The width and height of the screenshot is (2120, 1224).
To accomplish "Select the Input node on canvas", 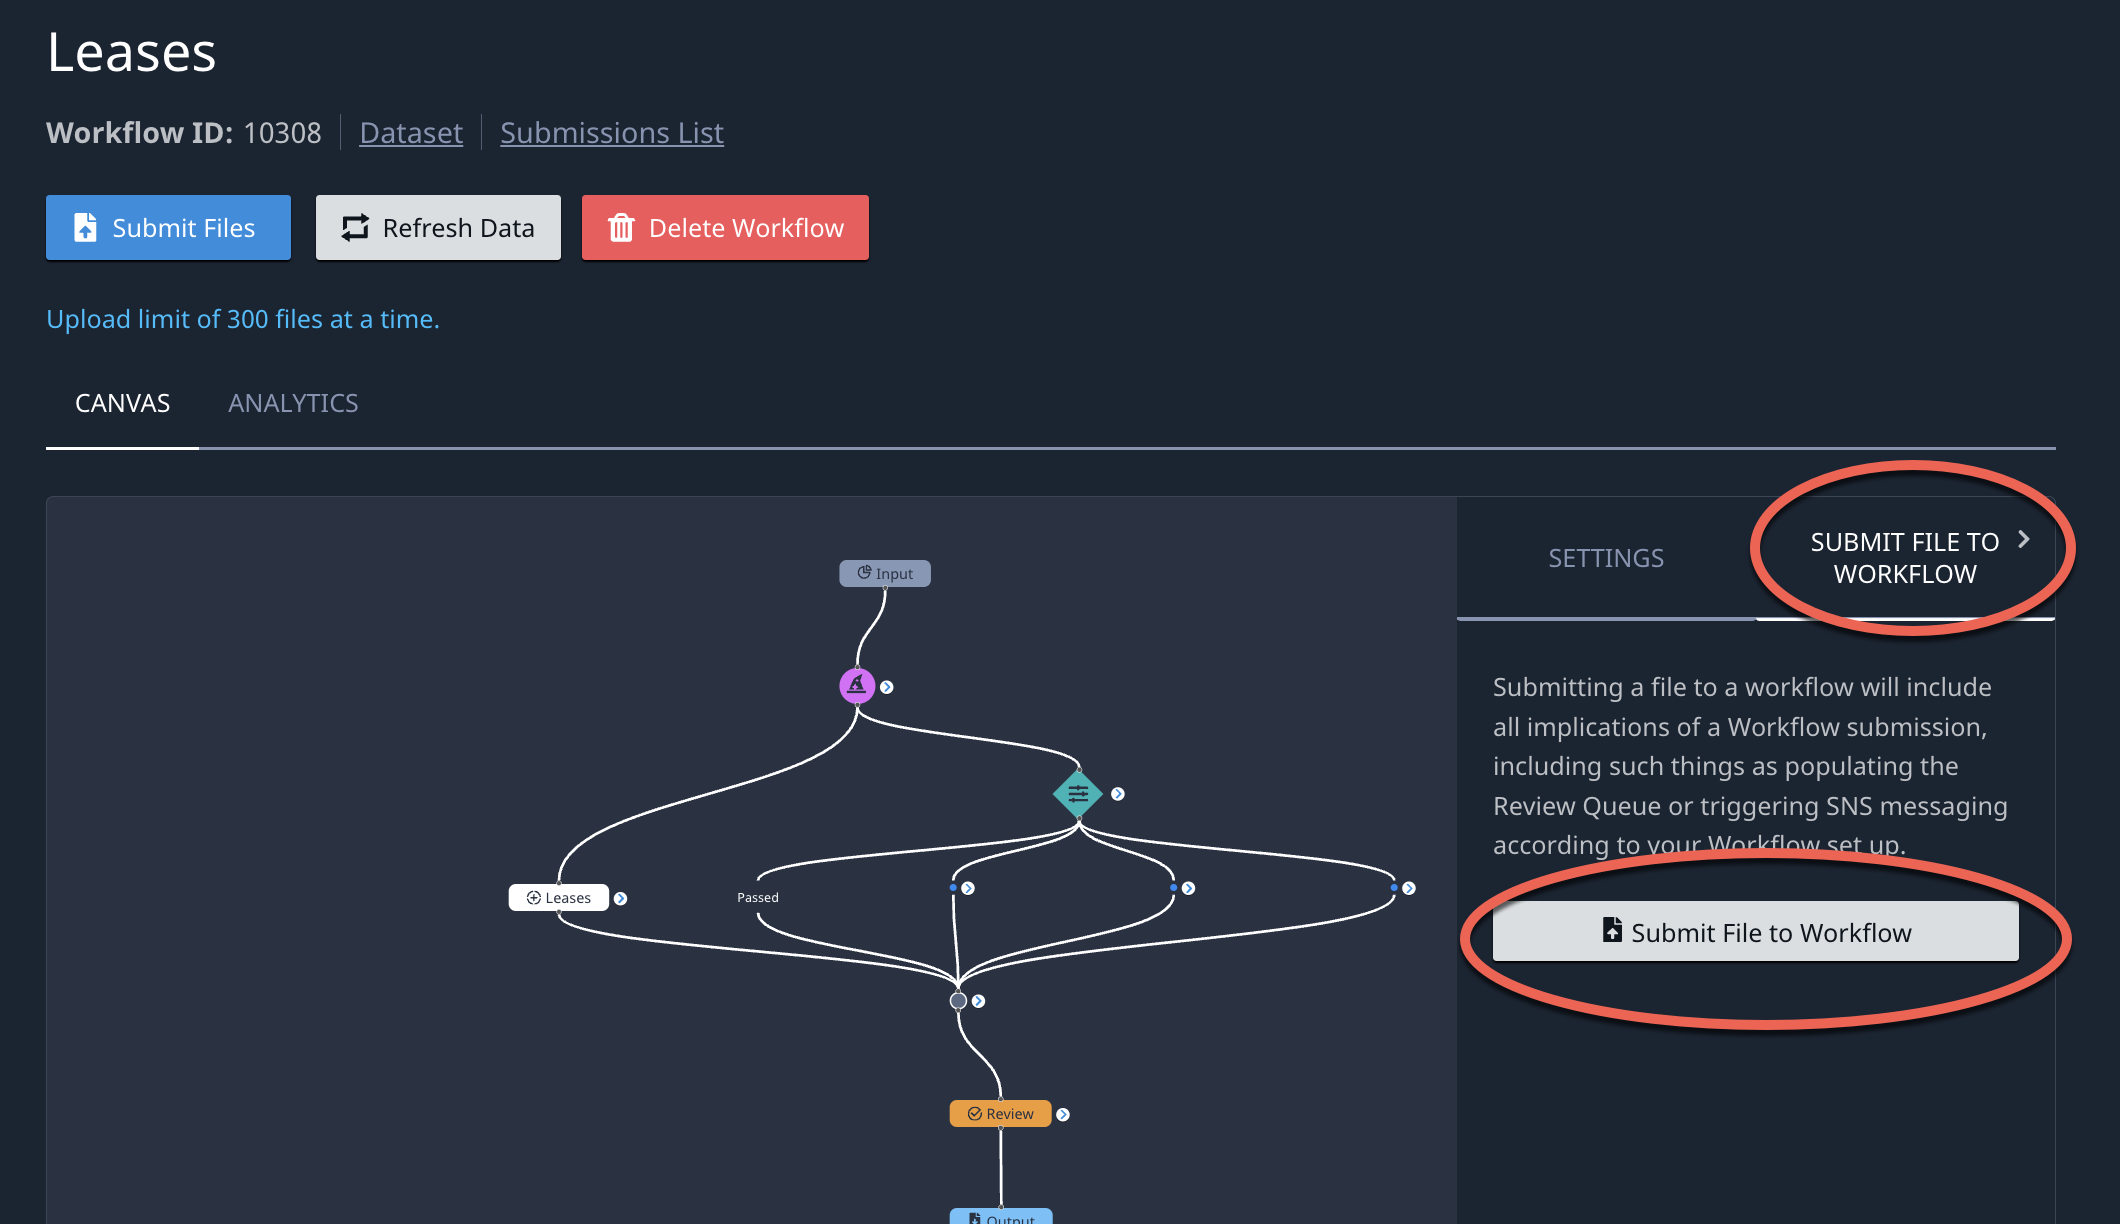I will (x=885, y=573).
